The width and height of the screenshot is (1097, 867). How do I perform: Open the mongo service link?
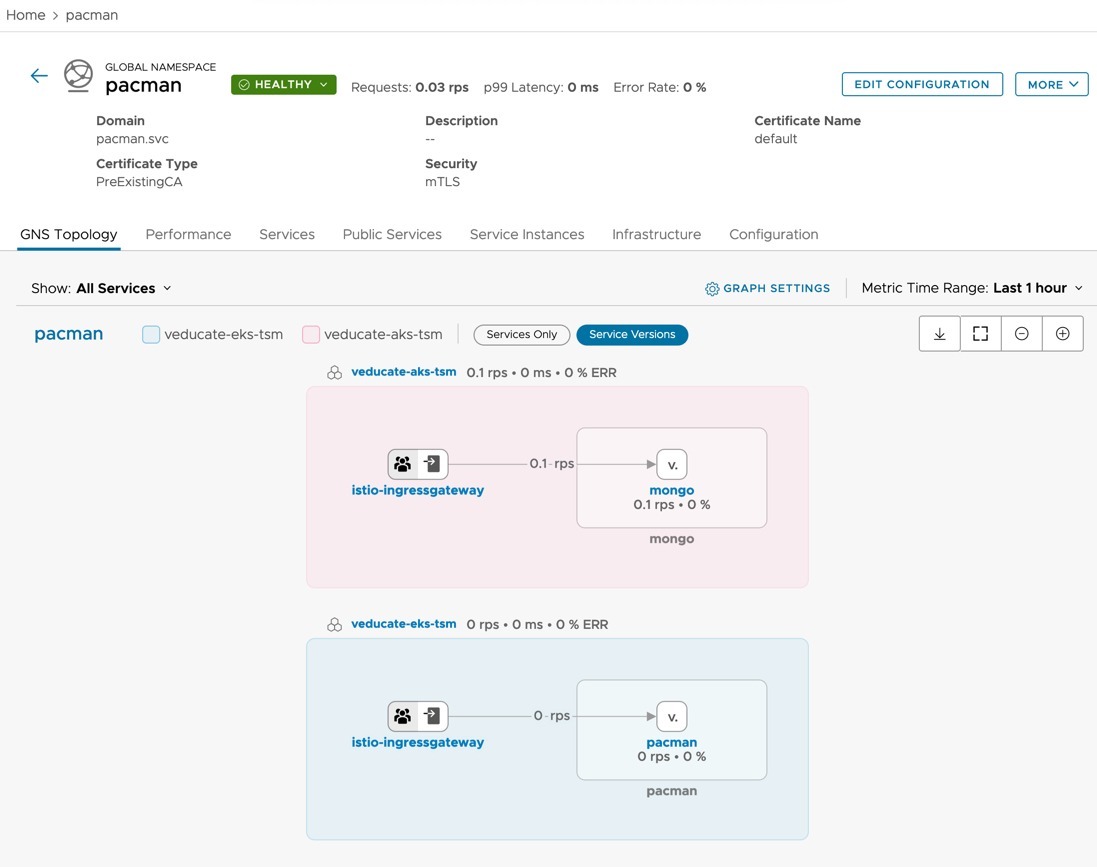pyautogui.click(x=672, y=491)
